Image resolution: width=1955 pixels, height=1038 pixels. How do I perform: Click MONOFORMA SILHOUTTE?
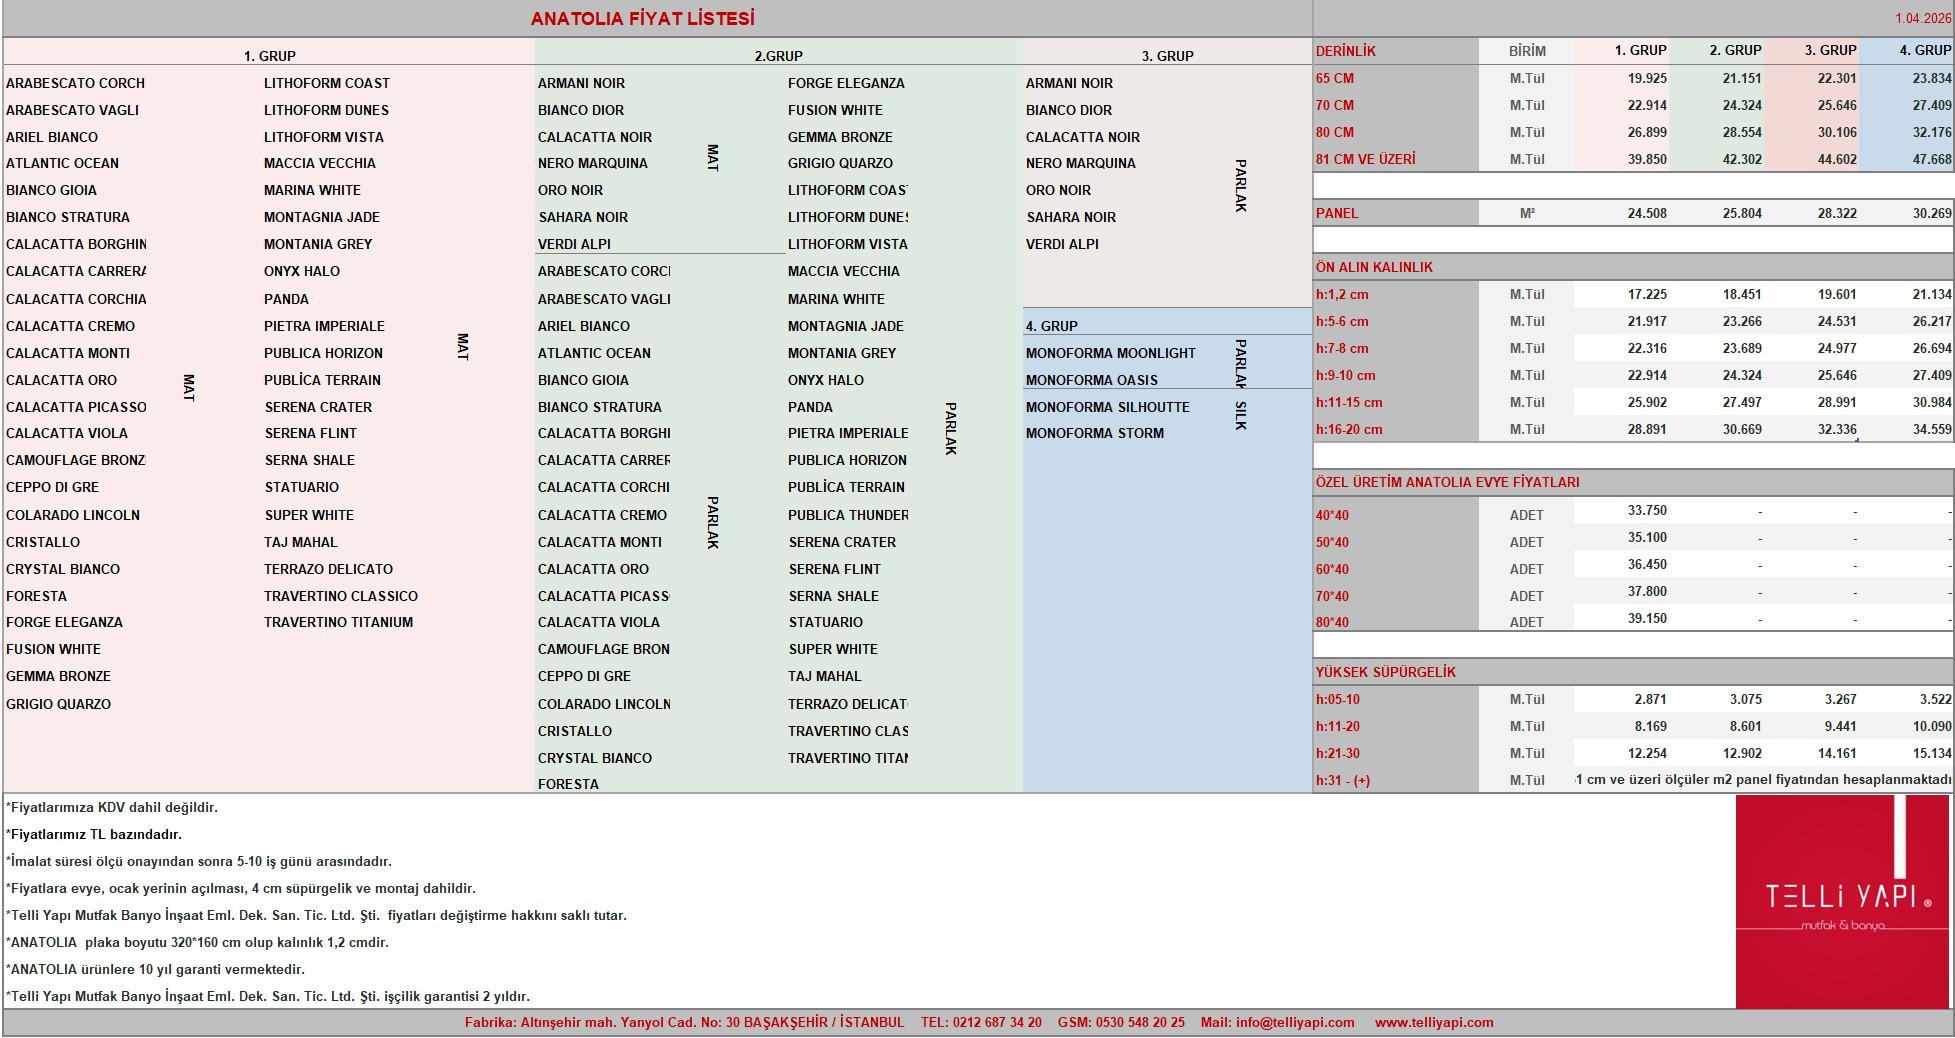point(1108,407)
